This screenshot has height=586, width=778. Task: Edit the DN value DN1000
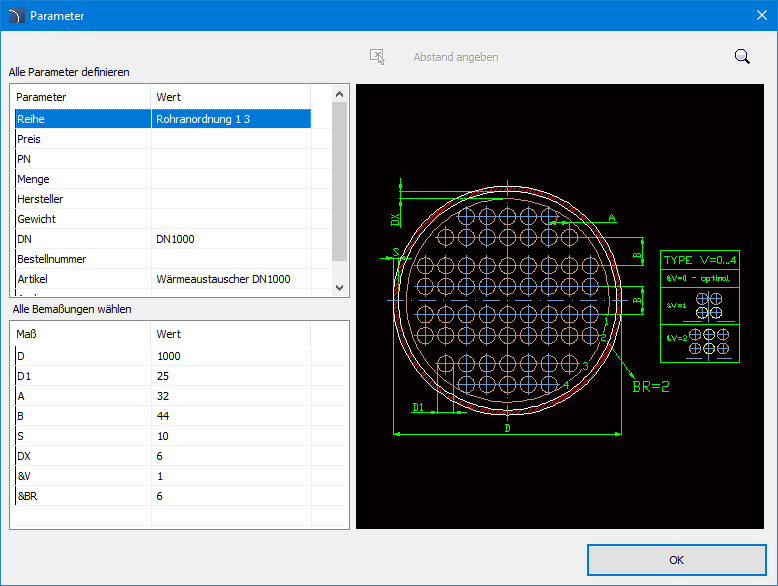tap(230, 239)
